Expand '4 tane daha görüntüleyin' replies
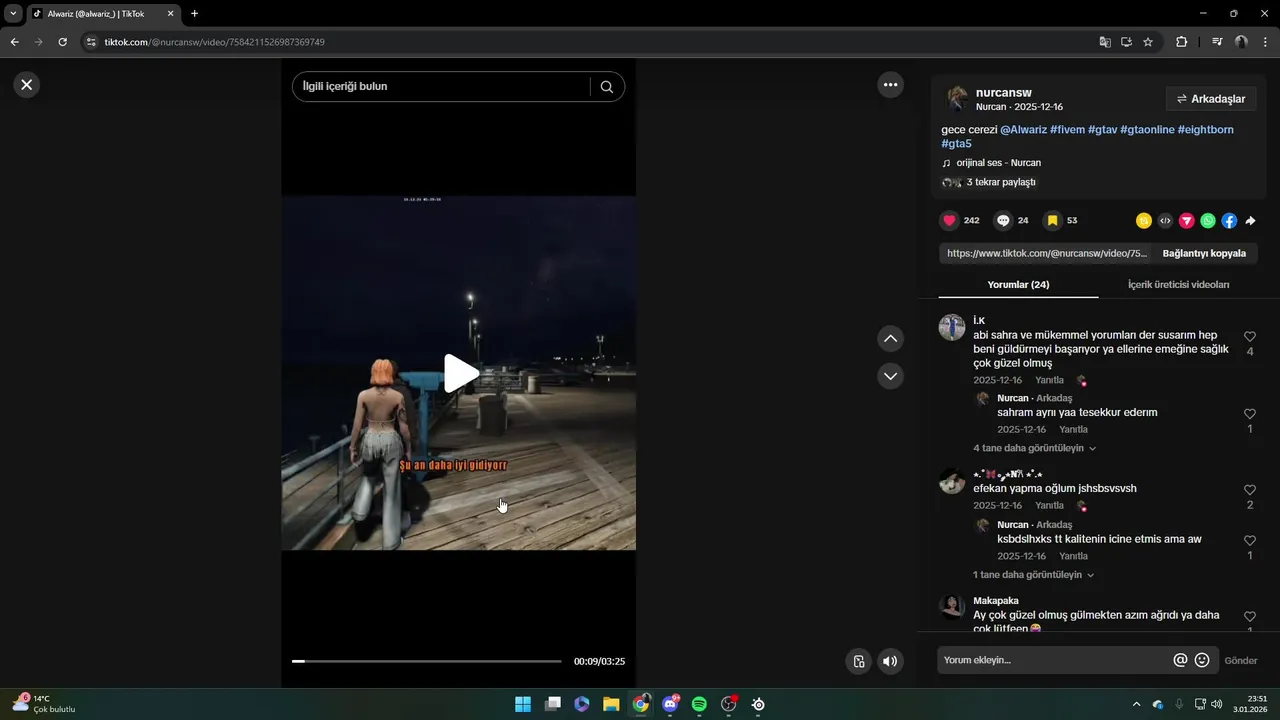Screen dimensions: 1280x720 click(x=1035, y=448)
